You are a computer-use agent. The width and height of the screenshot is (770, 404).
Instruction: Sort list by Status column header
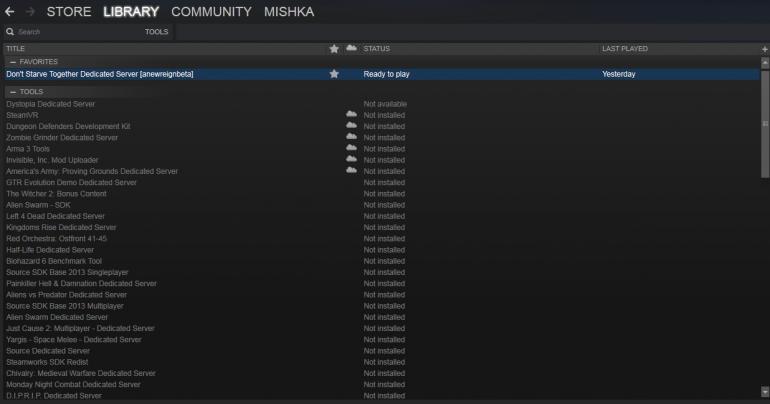coord(376,48)
